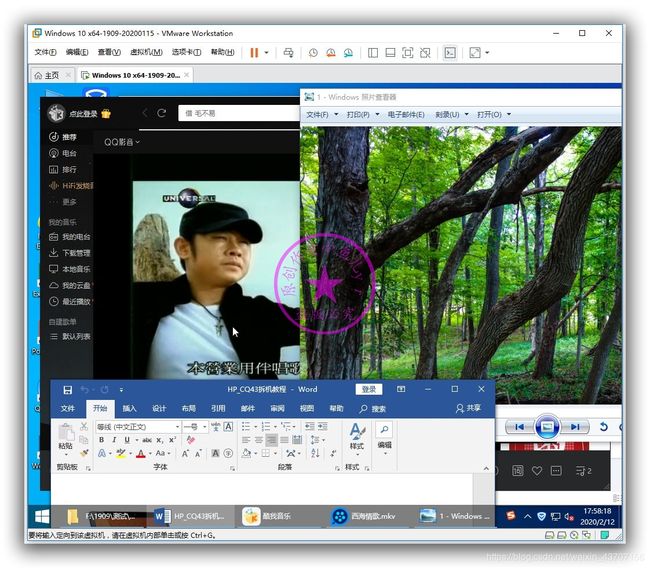Open the snapshot manager icon in VMware toolbar
The height and width of the screenshot is (568, 650).
[x=349, y=53]
